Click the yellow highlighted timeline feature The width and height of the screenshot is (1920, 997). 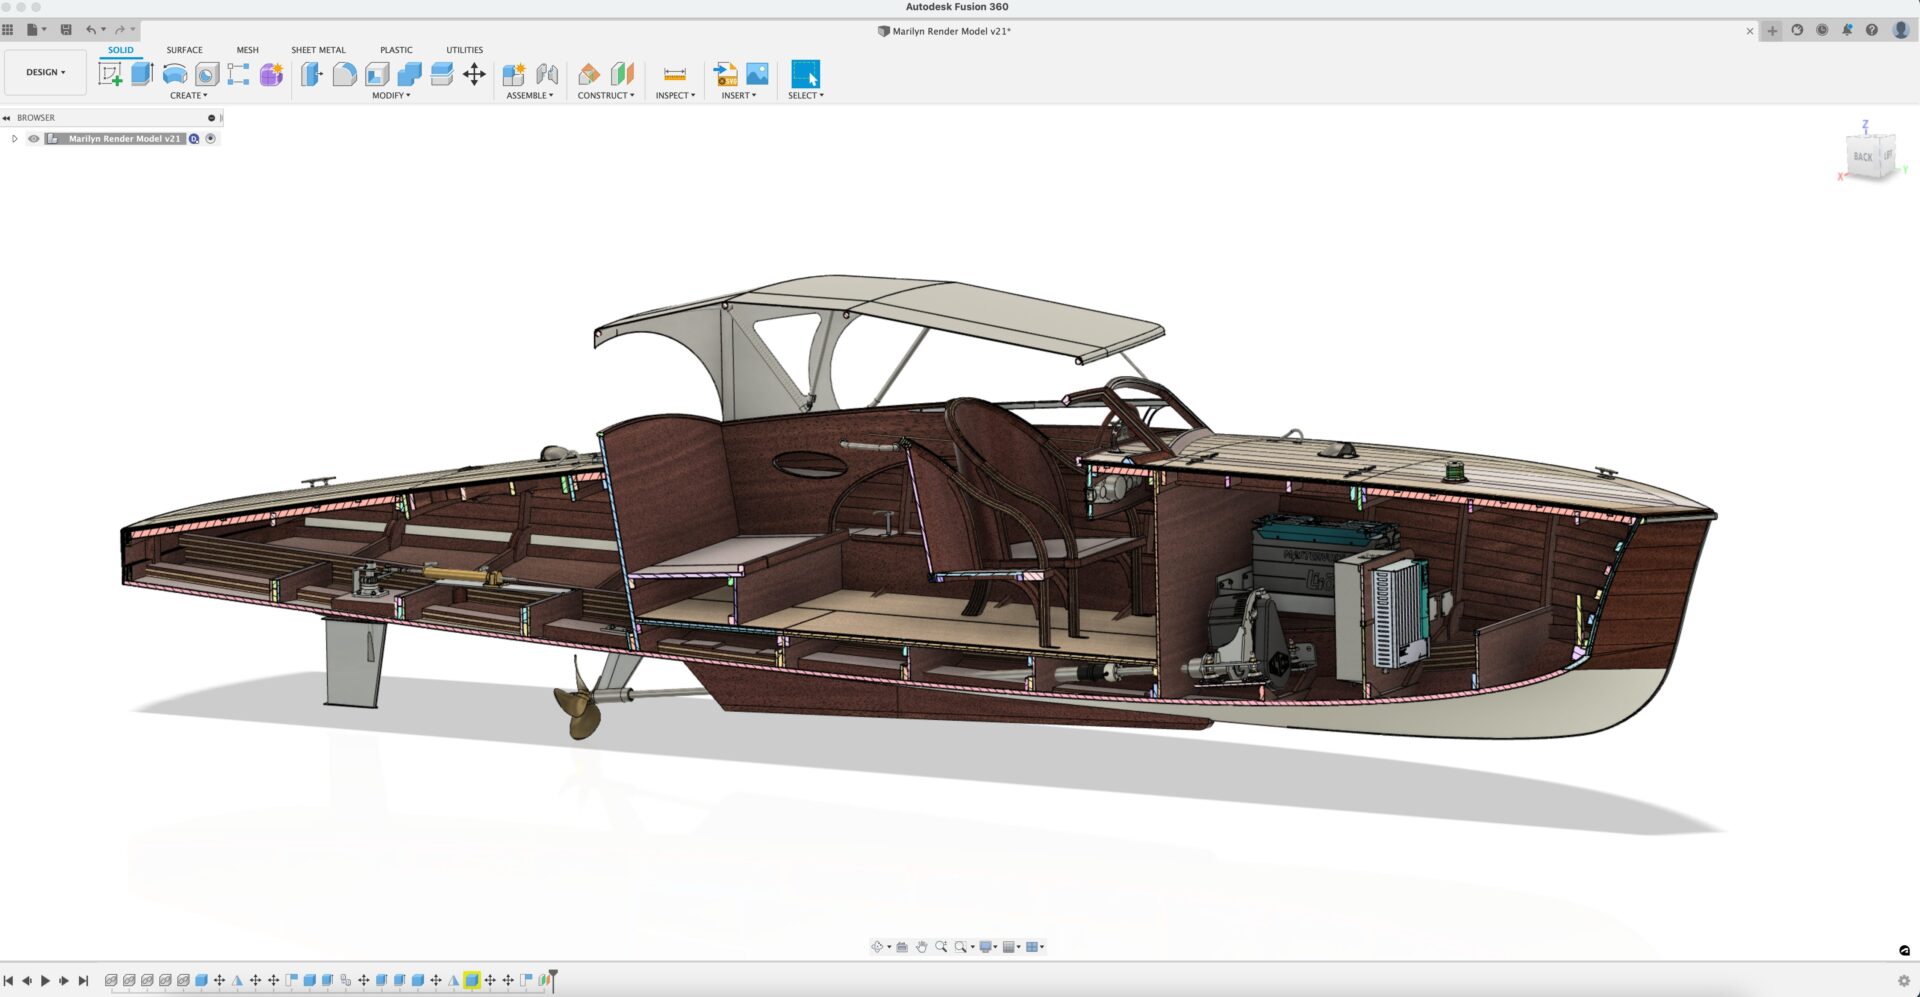471,981
